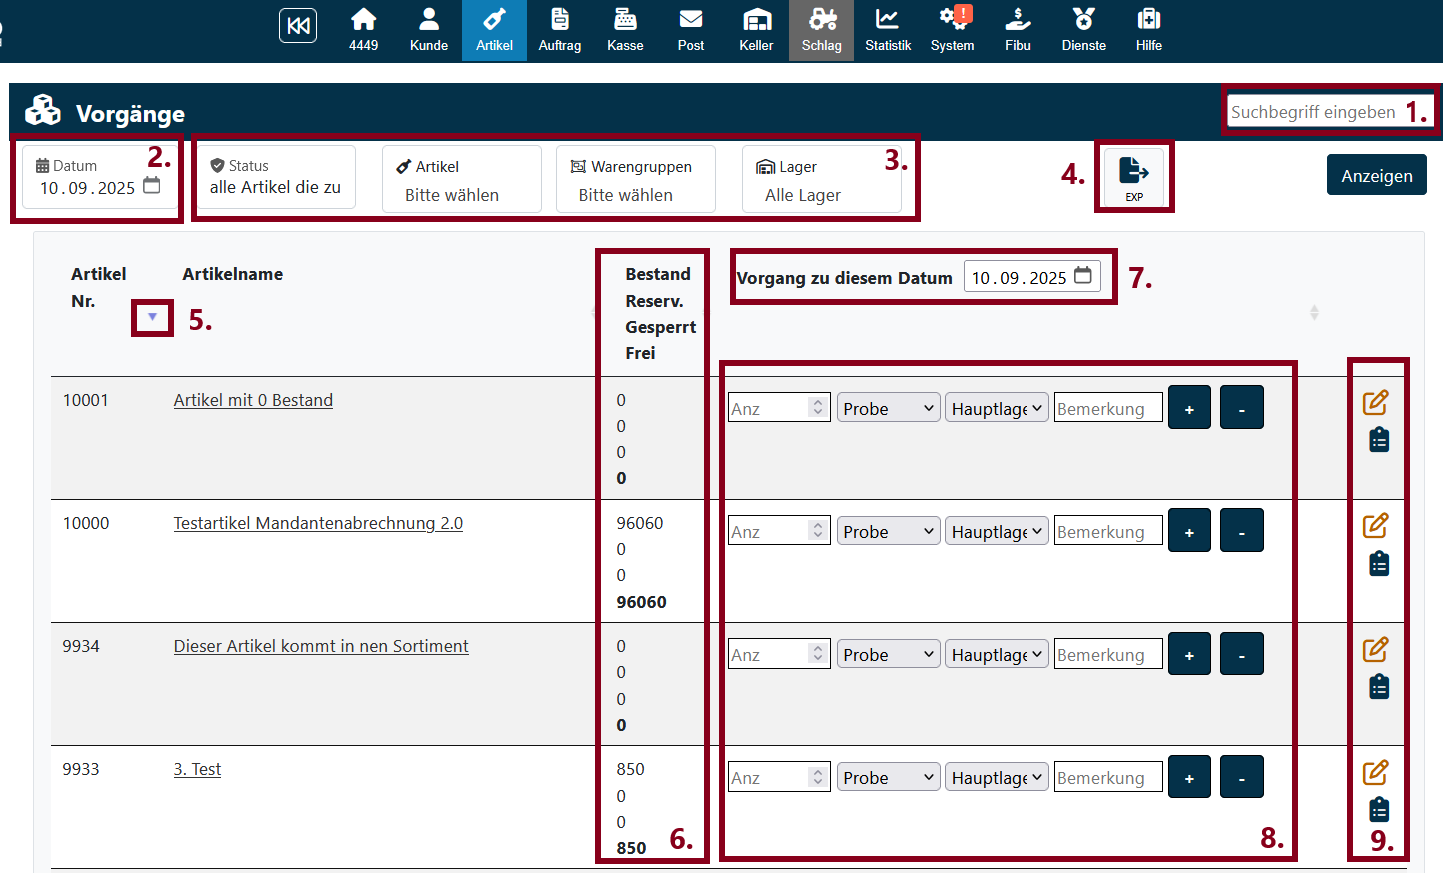
Task: Open the Warengruppen filter selector
Action: point(635,180)
